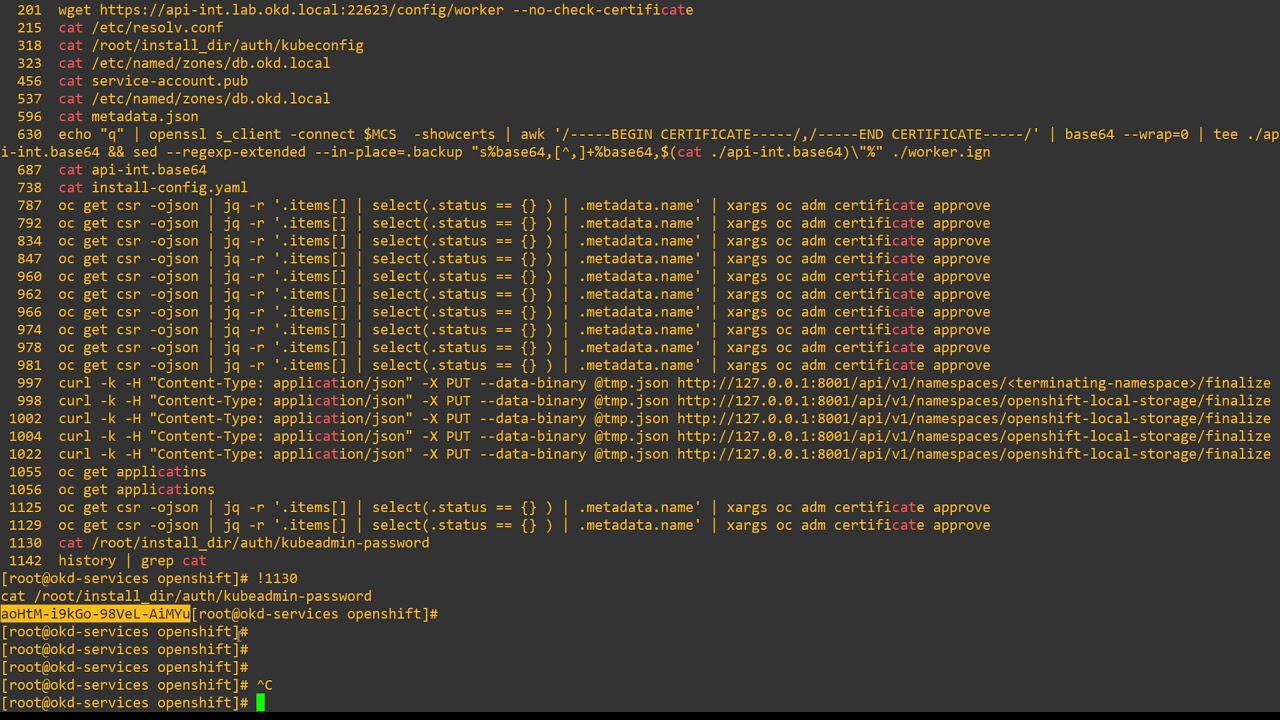Click history line 966 oc get csr command

(x=524, y=312)
